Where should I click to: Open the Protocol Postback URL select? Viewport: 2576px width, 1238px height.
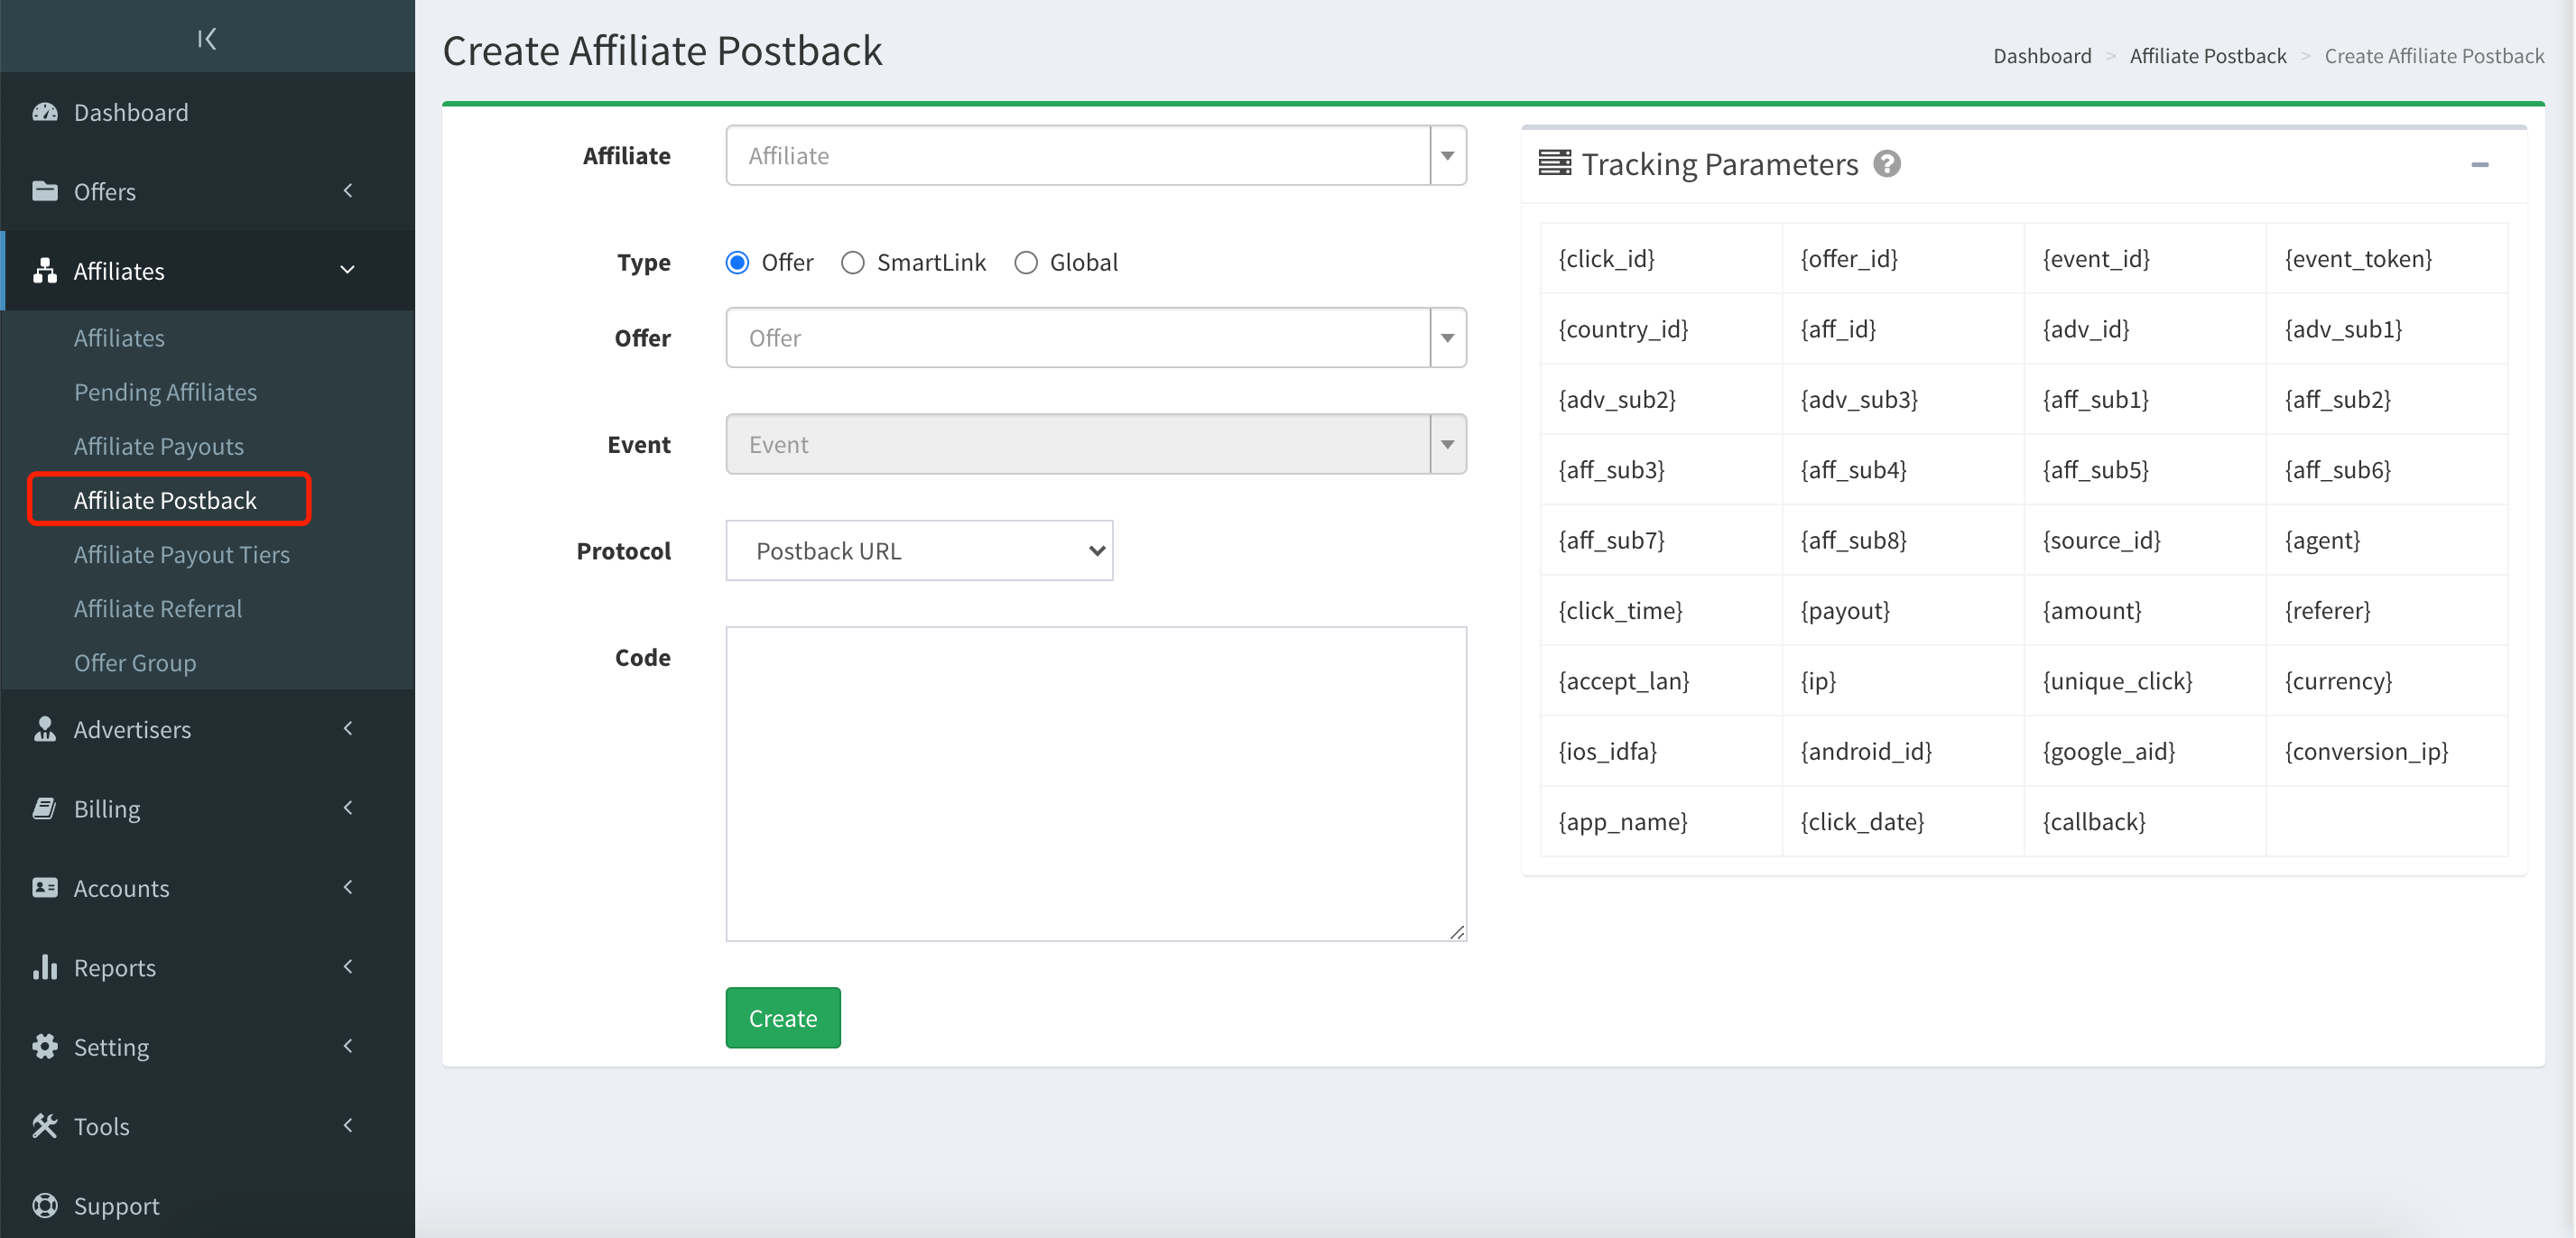click(x=919, y=550)
